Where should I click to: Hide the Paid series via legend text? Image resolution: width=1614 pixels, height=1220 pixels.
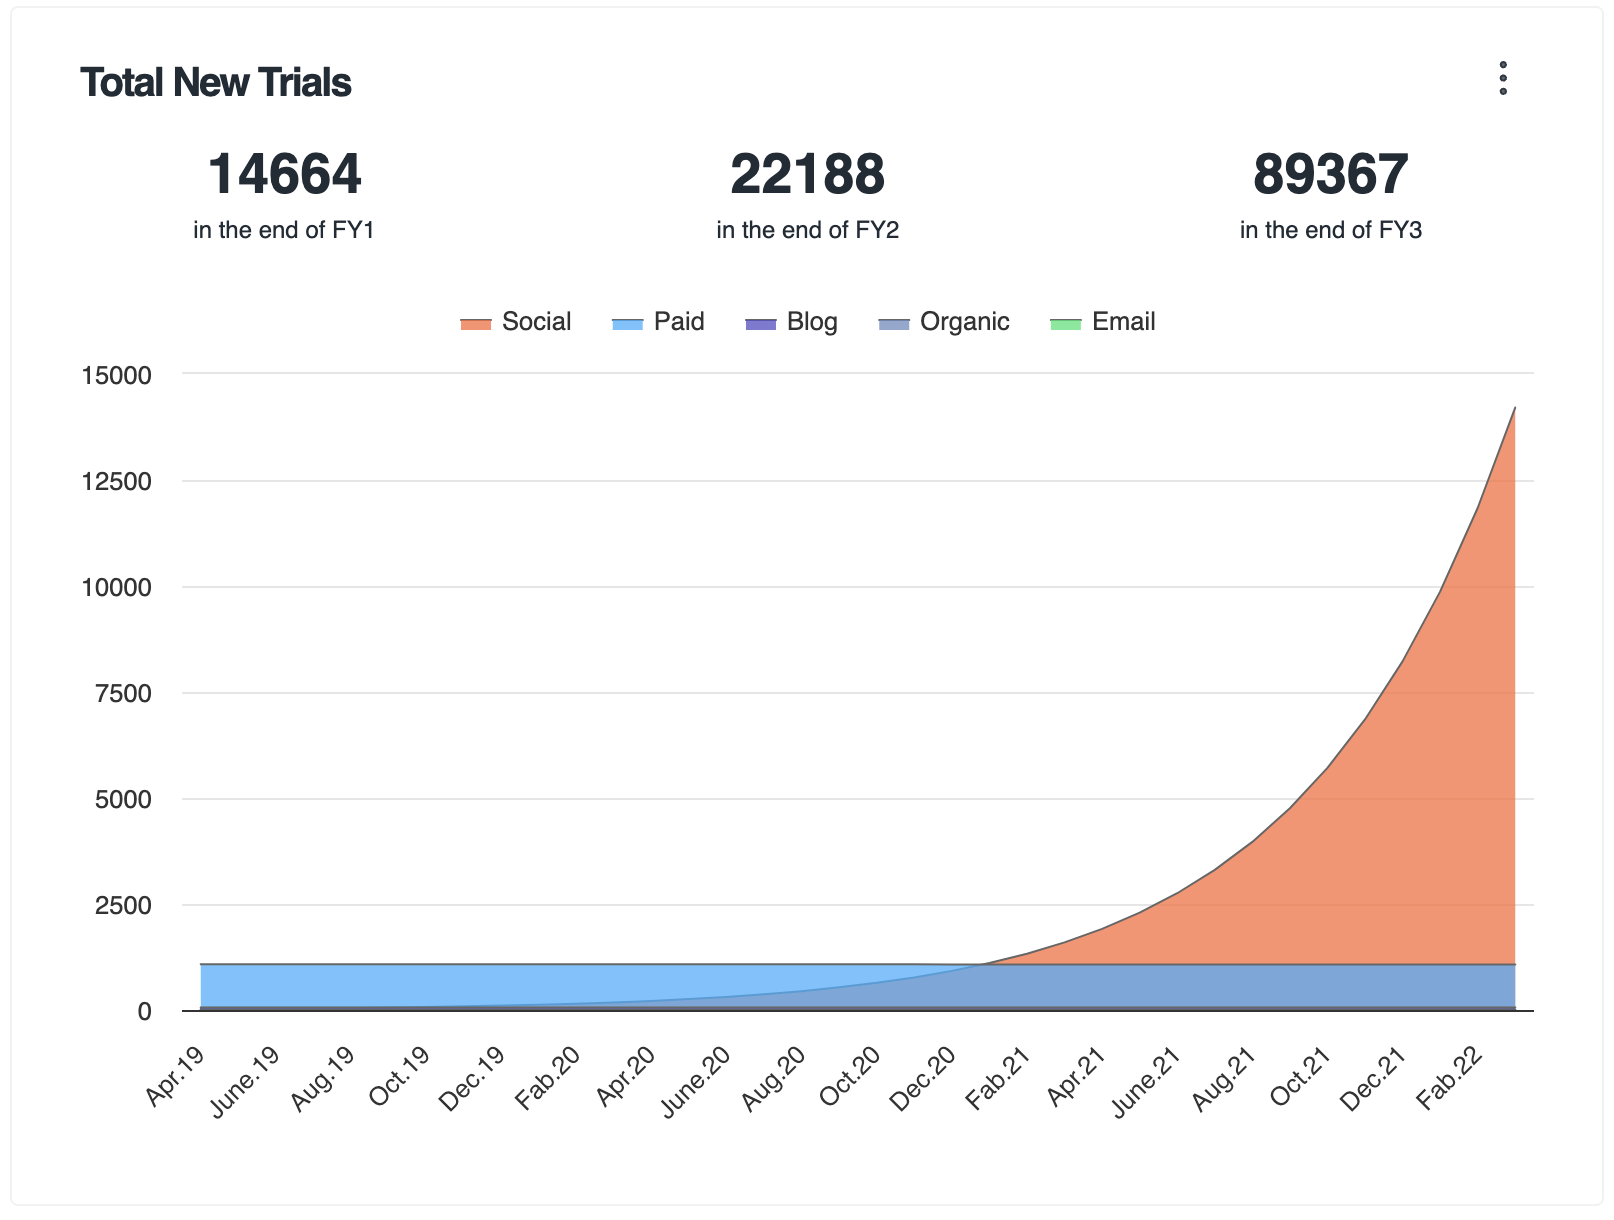pos(679,322)
